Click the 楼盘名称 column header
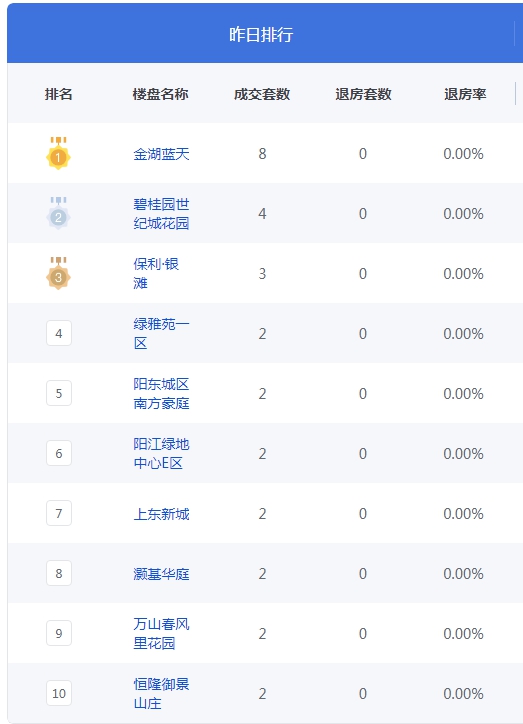This screenshot has width=523, height=724. point(160,94)
